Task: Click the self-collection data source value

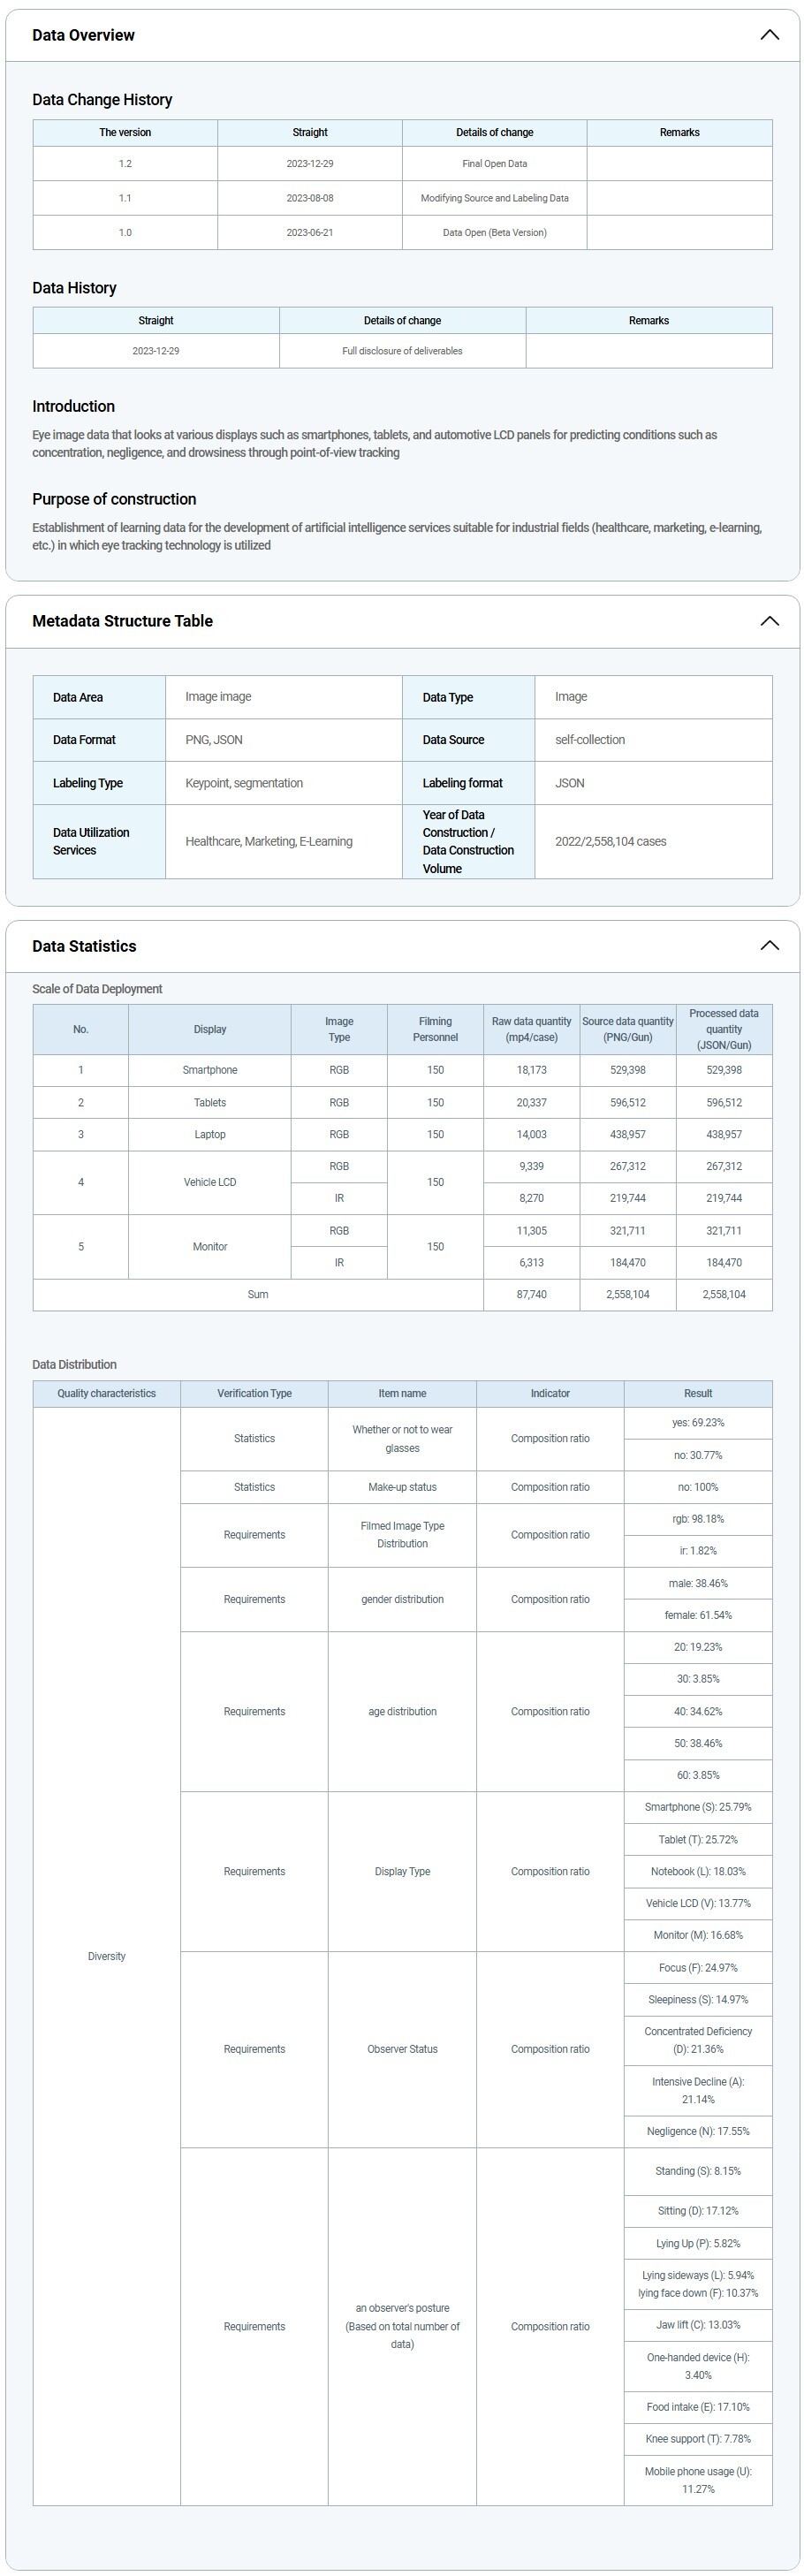Action: point(590,740)
